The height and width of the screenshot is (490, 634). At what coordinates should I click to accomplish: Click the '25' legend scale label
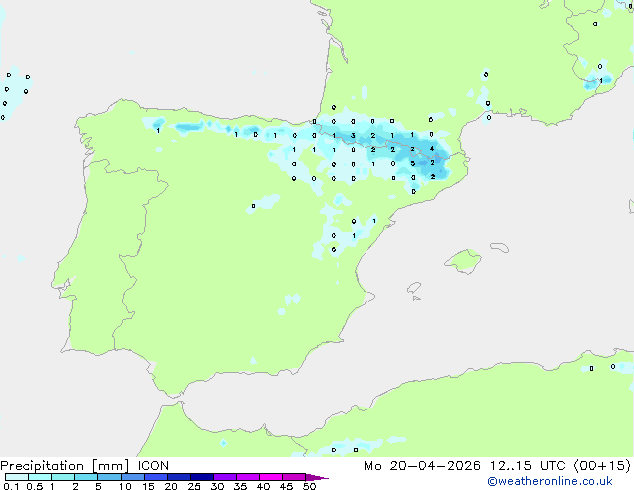click(x=194, y=486)
